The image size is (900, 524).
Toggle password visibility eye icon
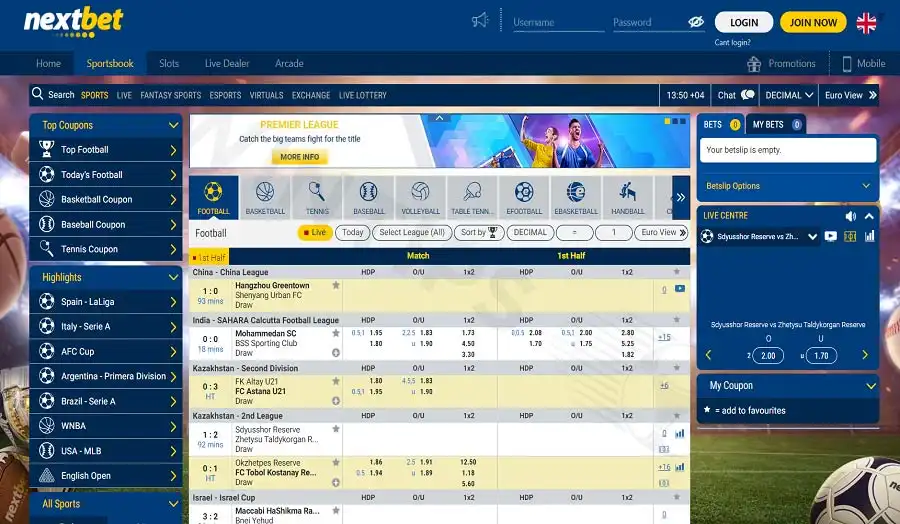tap(696, 22)
